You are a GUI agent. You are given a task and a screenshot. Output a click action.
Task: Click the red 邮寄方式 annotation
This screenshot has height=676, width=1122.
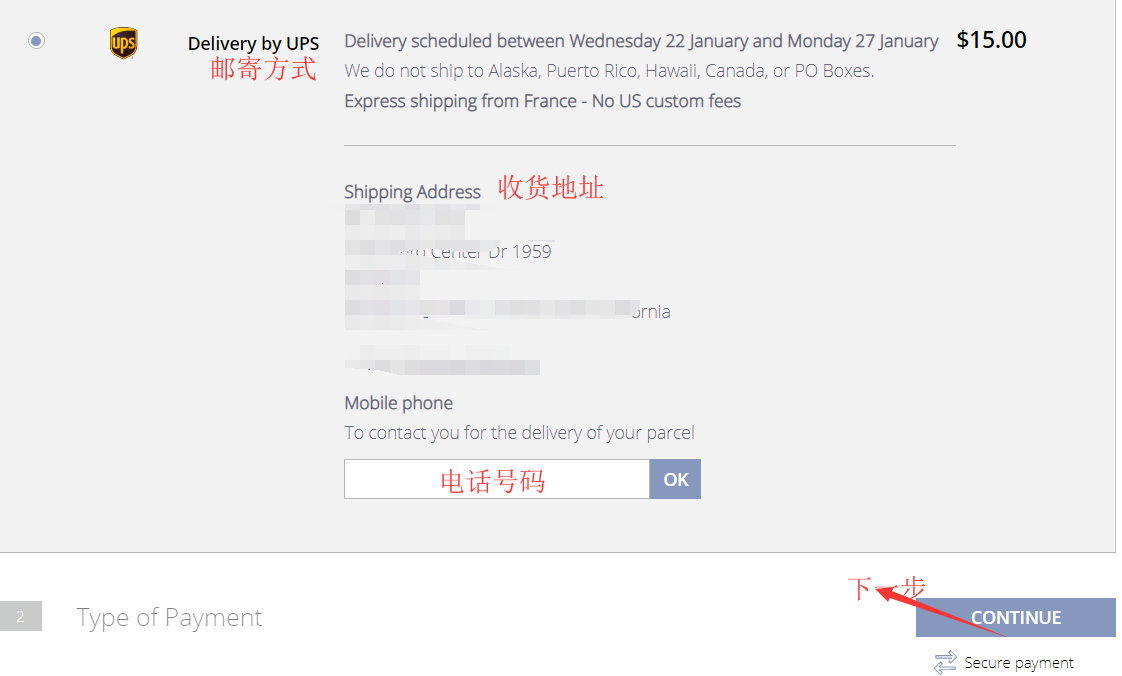(262, 69)
